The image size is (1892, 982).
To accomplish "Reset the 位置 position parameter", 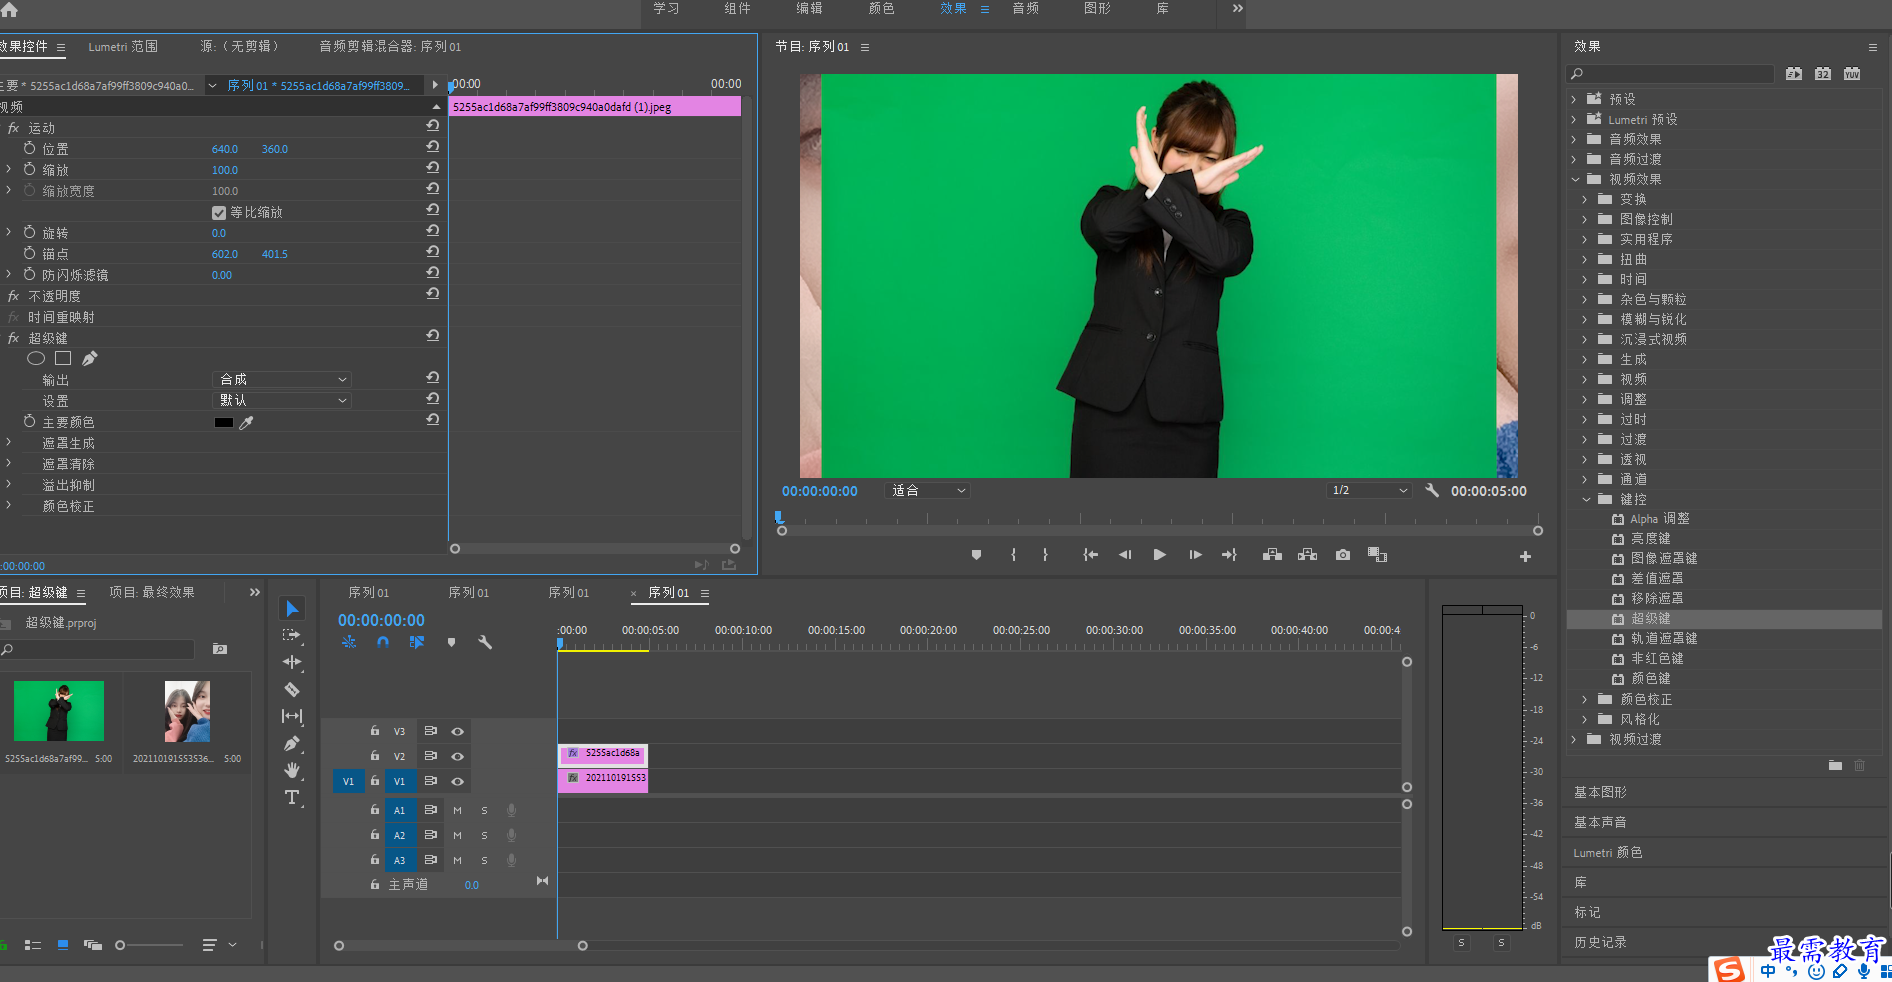I will 433,147.
